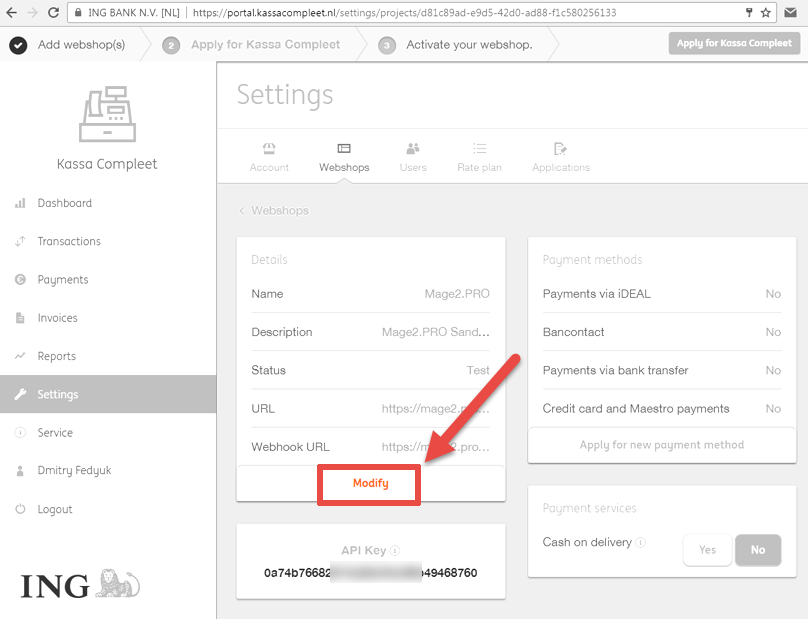Viewport: 808px width, 619px height.
Task: Click the Bancontact payment method label
Action: [x=574, y=332]
